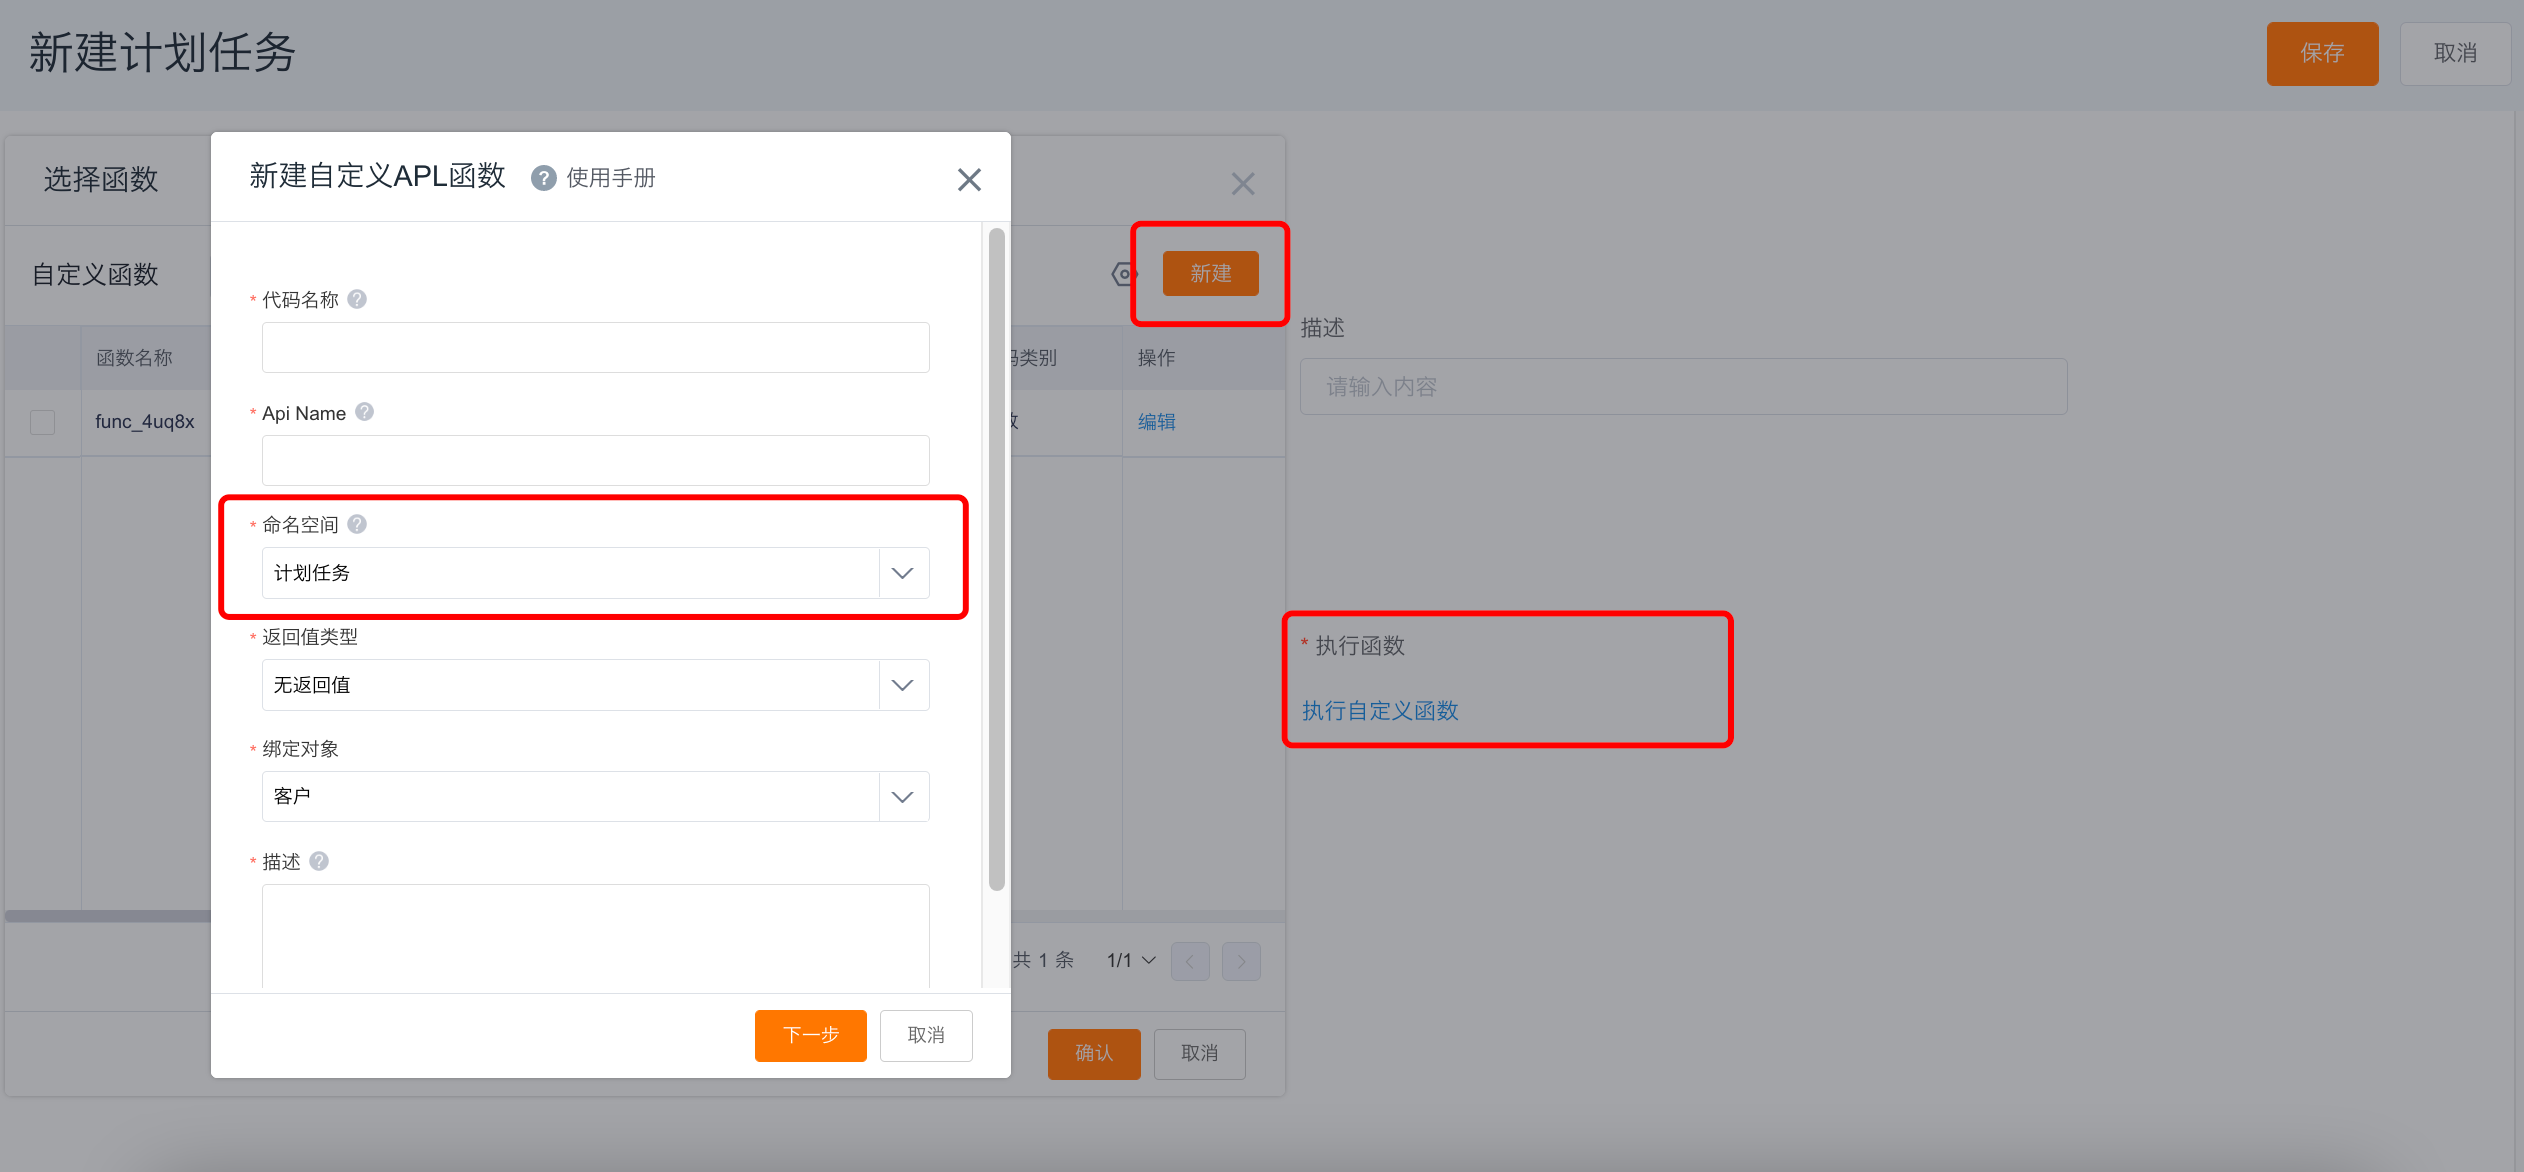Edit function with 编辑 link
Image resolution: width=2524 pixels, height=1172 pixels.
coord(1157,422)
